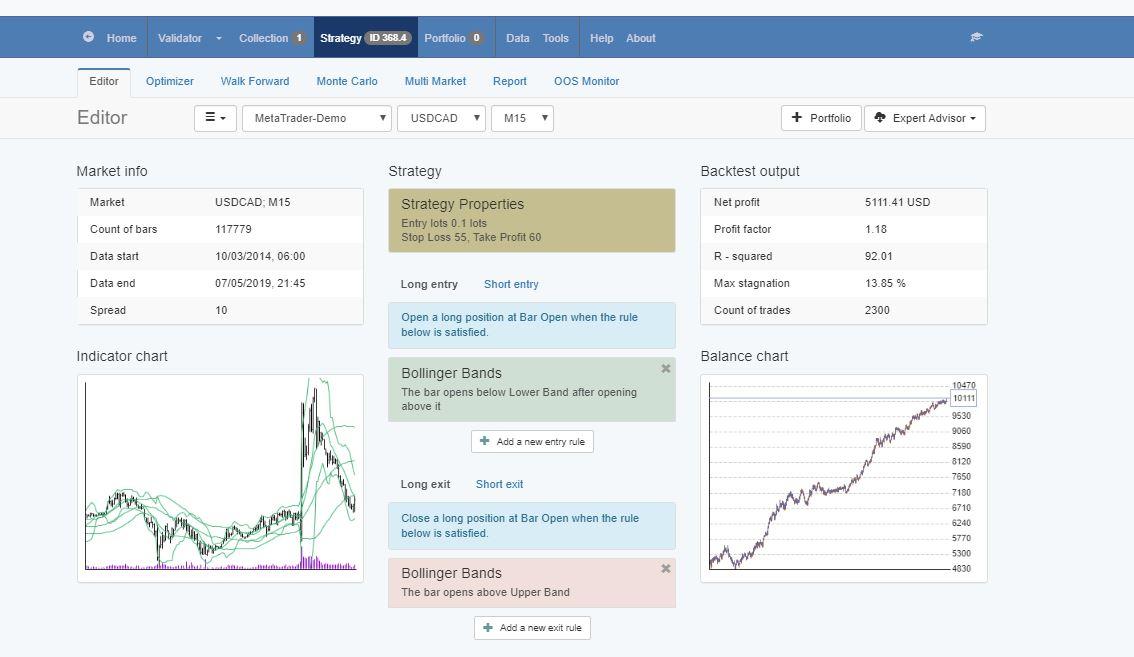Expand the dropdown caret next to Validator
The height and width of the screenshot is (657, 1134).
[218, 38]
